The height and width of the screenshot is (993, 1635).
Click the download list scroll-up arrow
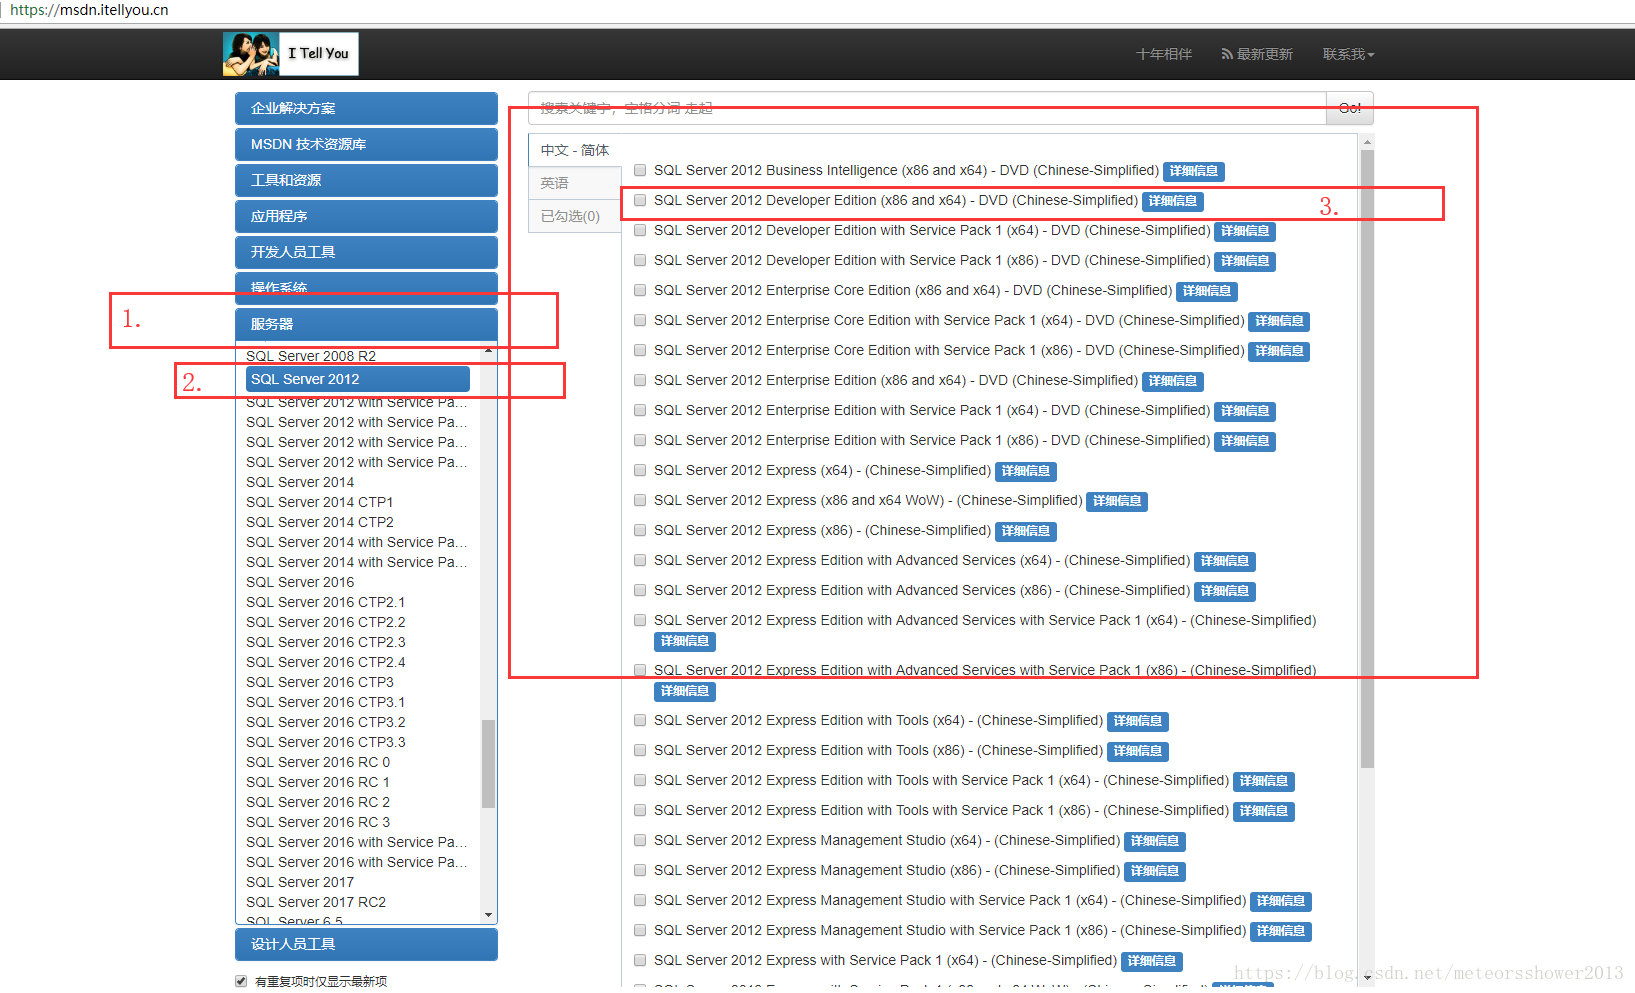tap(1367, 142)
